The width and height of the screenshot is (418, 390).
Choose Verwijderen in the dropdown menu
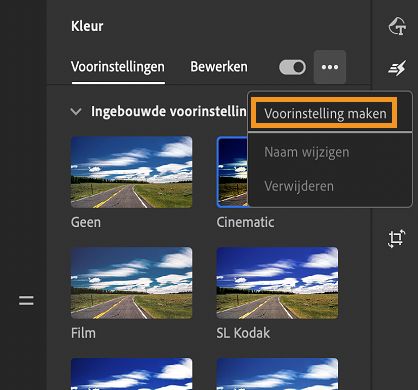click(x=299, y=186)
